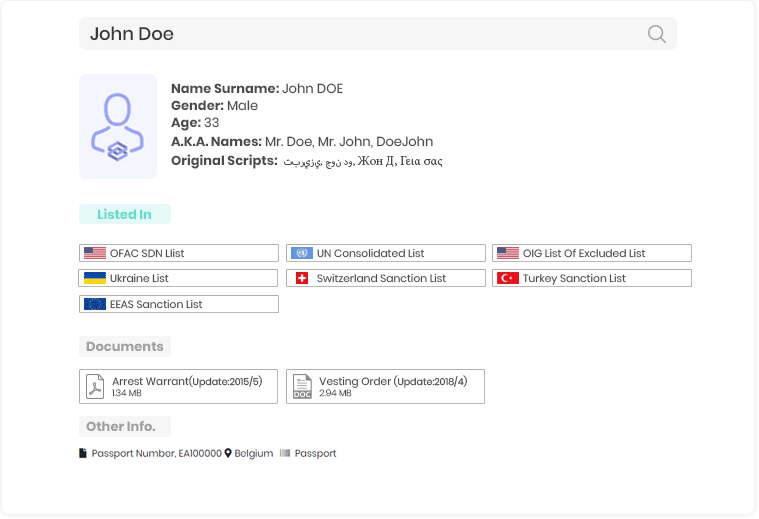The width and height of the screenshot is (759, 519).
Task: Click the DOC file icon
Action: coord(302,386)
